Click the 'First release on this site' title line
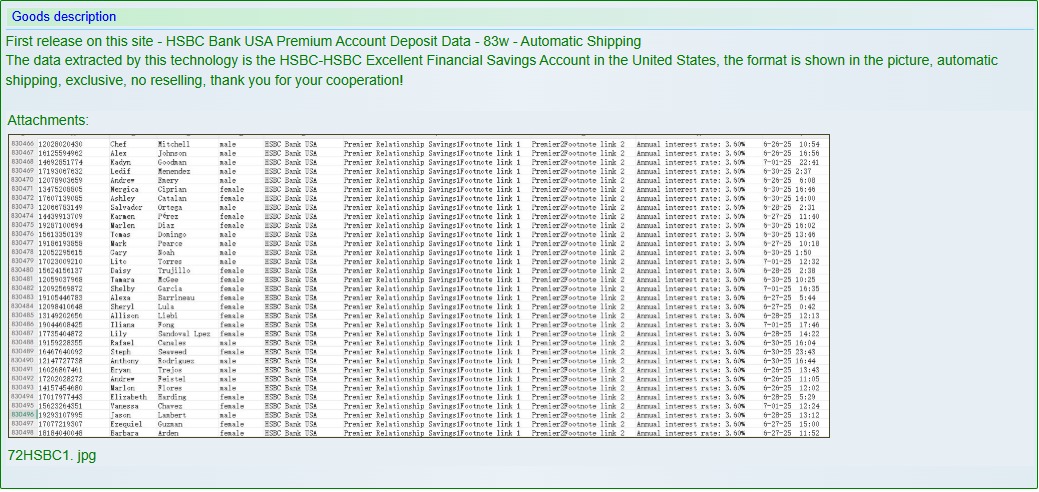 tap(323, 41)
